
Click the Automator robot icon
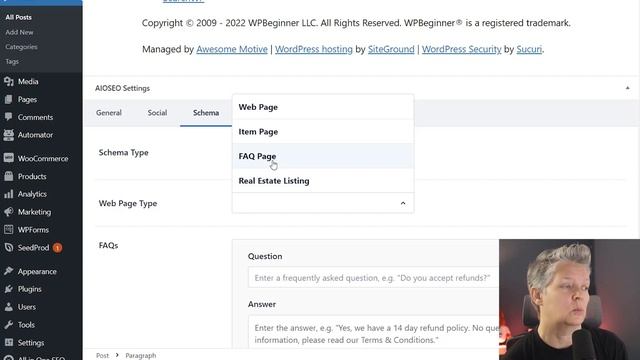9,135
